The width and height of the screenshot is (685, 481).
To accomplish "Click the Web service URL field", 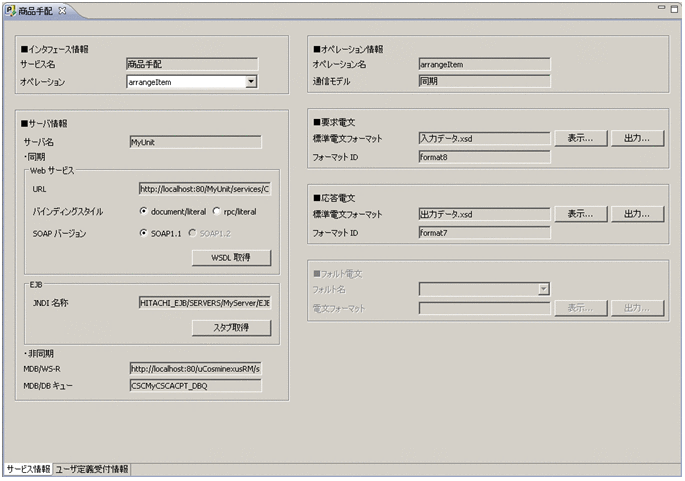I will [x=204, y=189].
